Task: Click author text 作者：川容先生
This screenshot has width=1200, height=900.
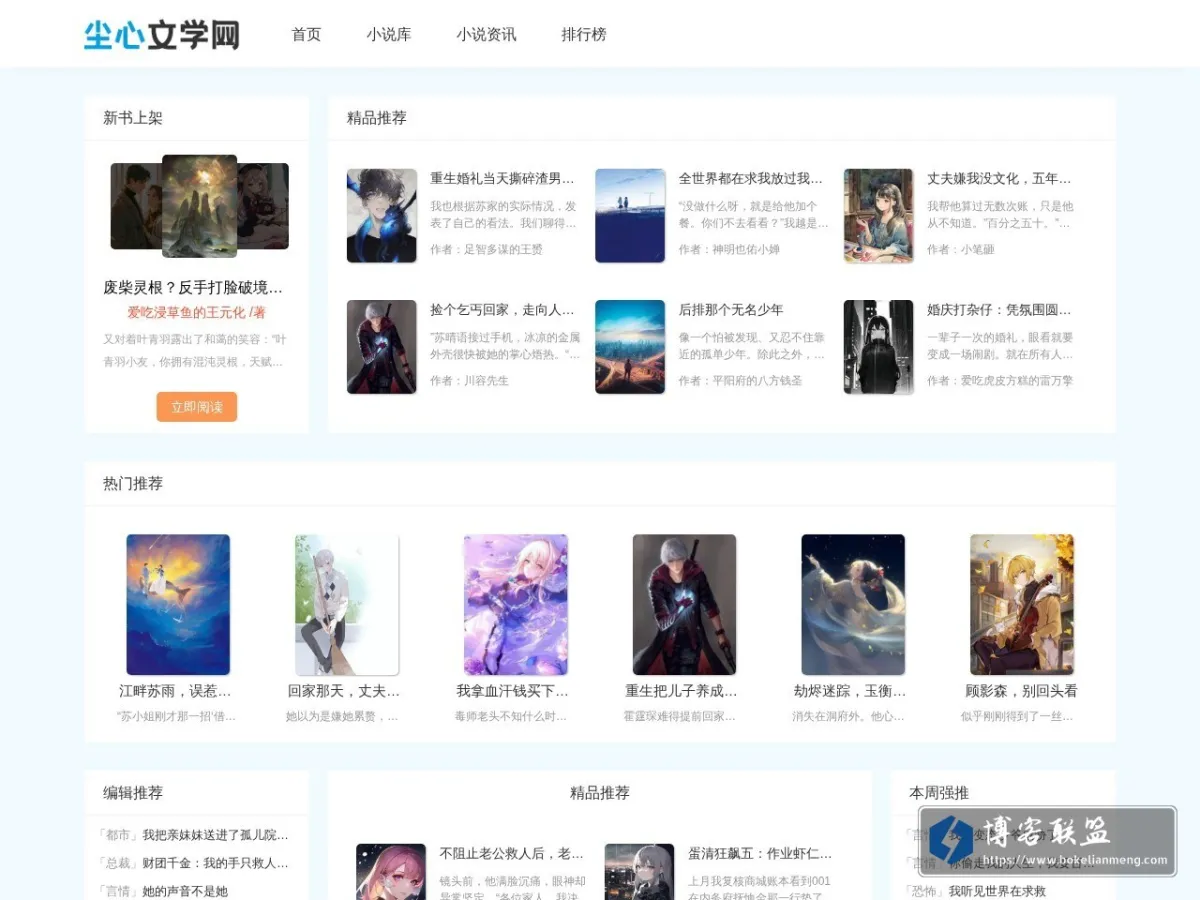Action: point(469,380)
